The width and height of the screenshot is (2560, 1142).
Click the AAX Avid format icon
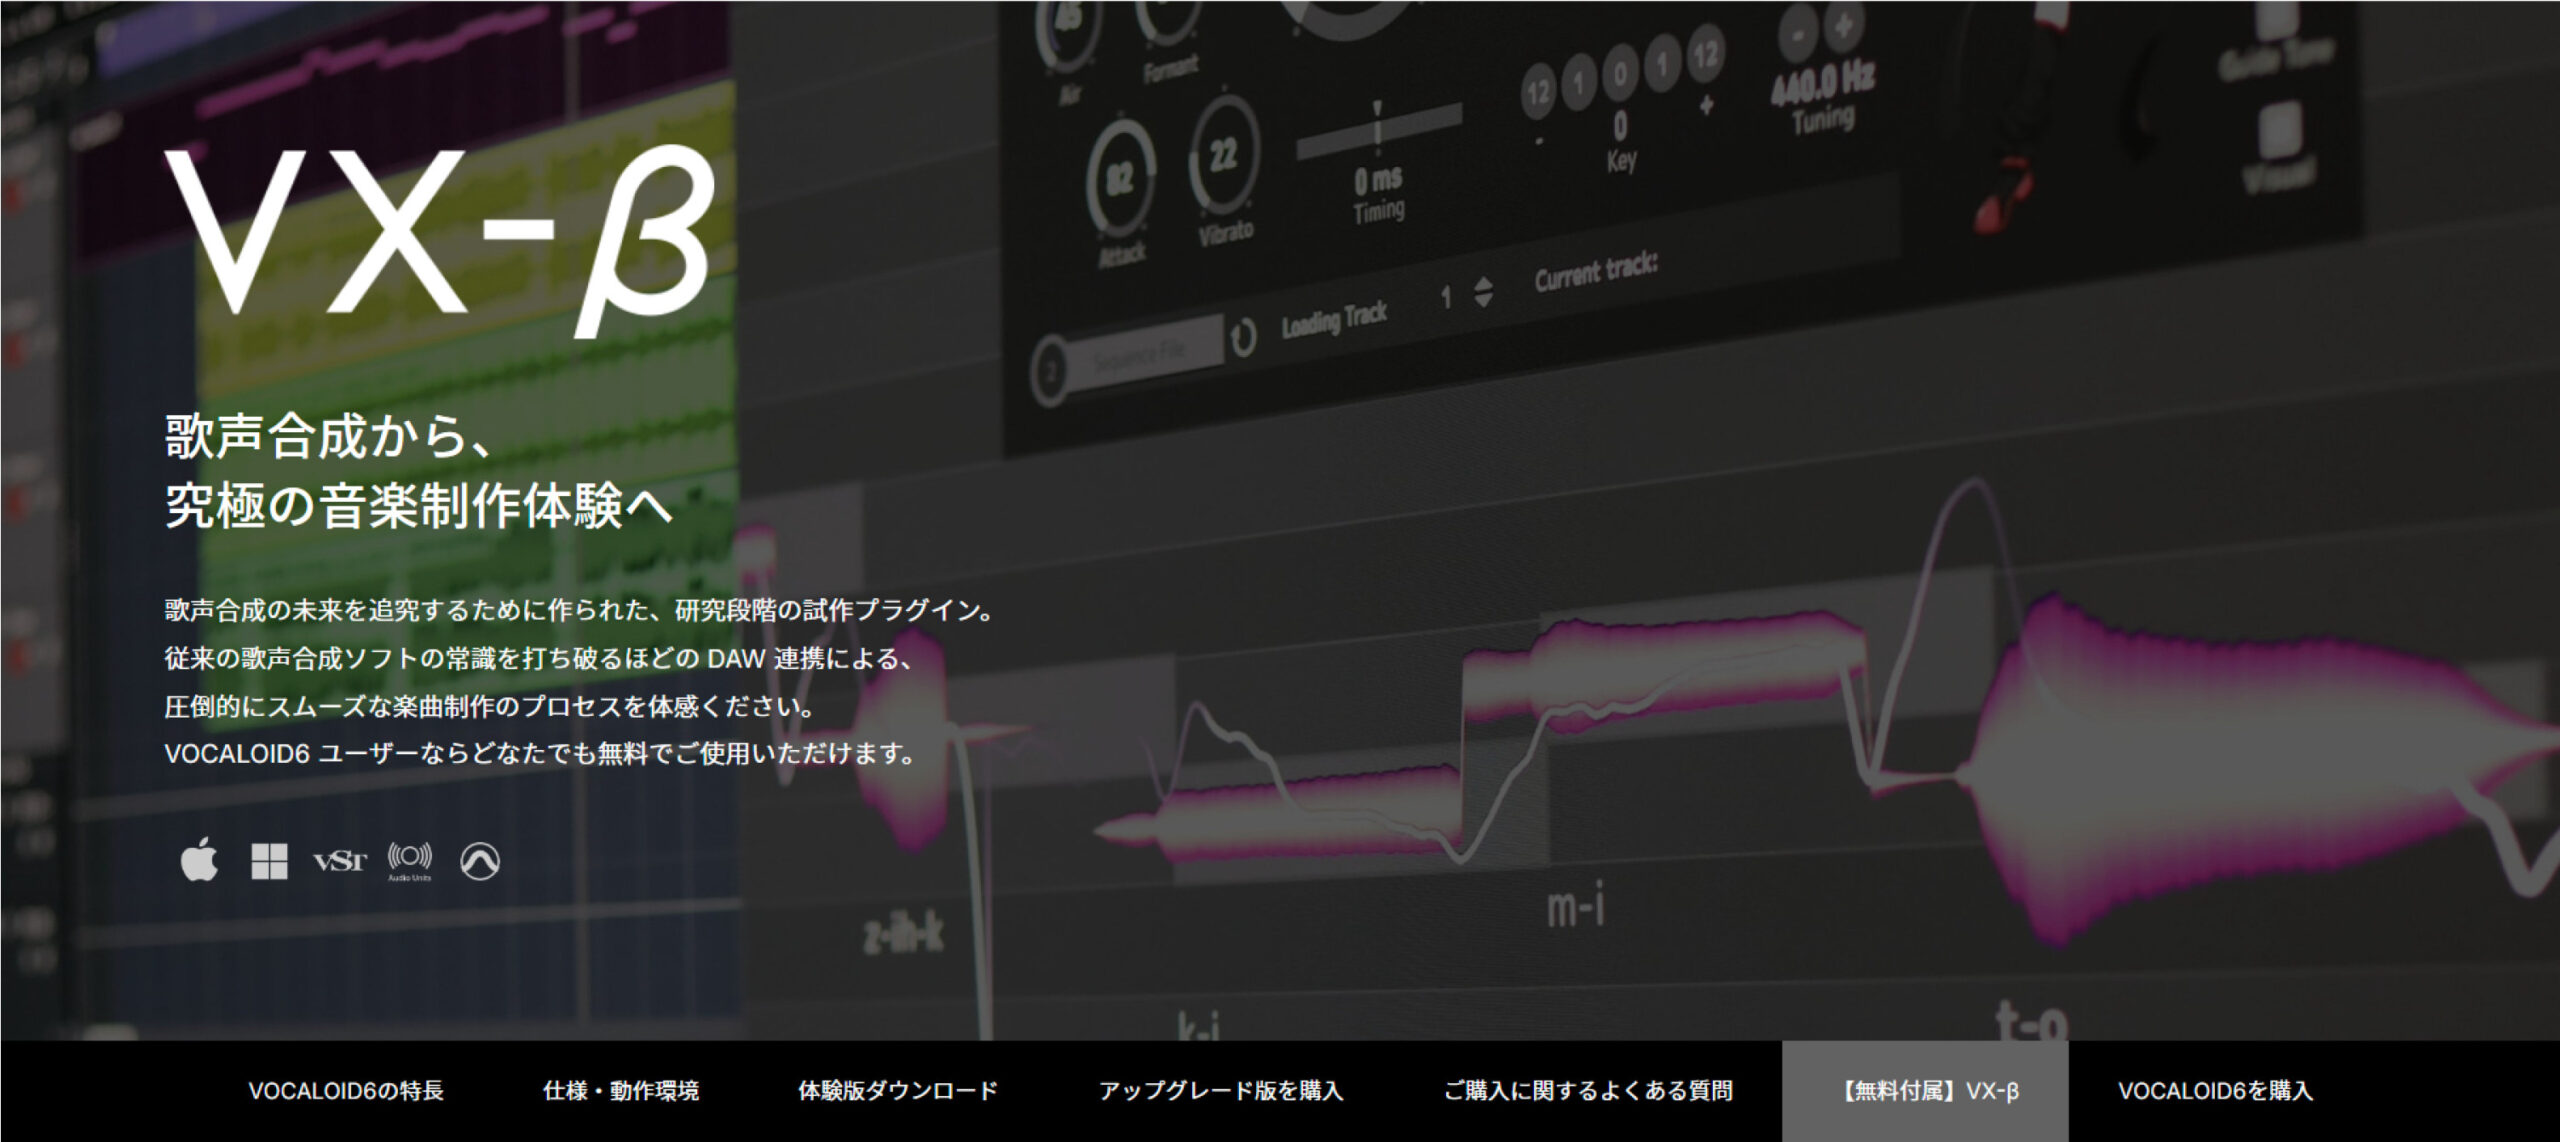click(x=480, y=861)
